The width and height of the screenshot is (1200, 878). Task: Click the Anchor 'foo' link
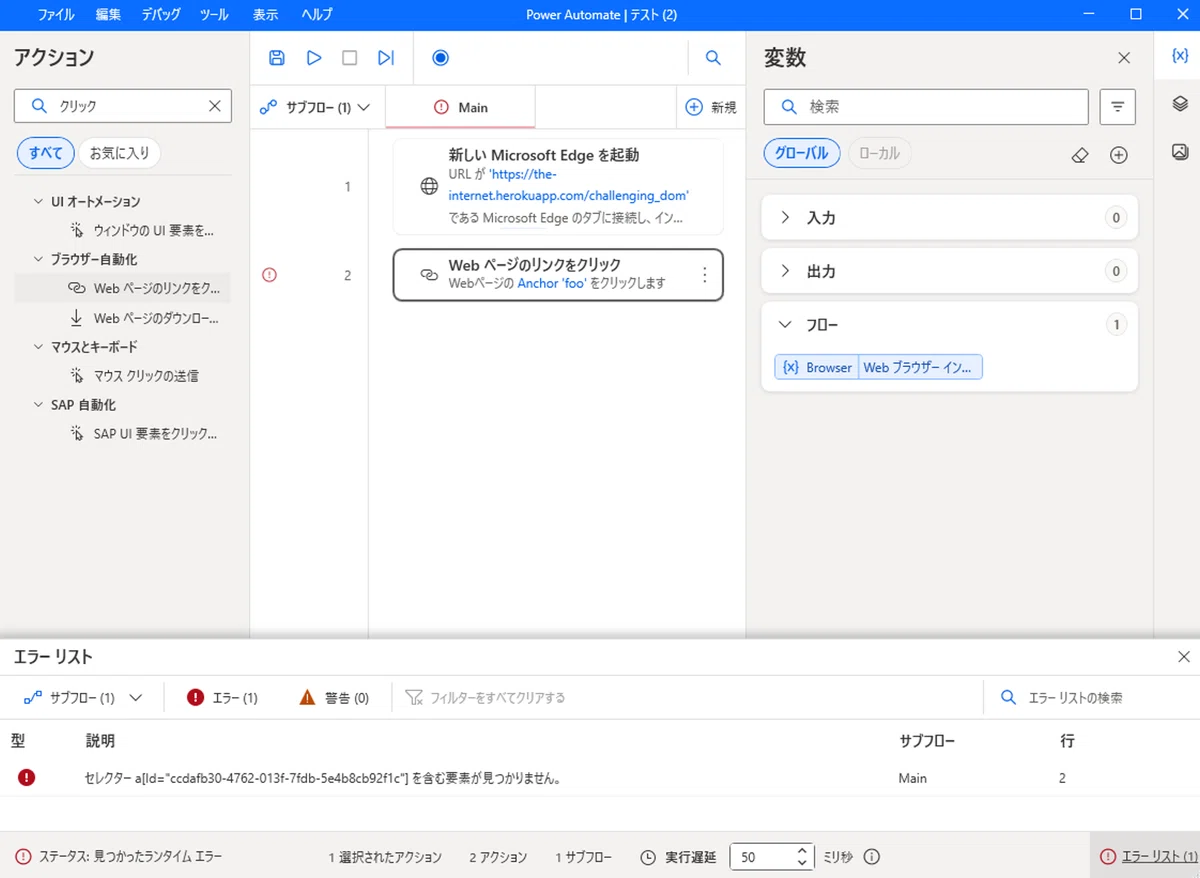552,283
